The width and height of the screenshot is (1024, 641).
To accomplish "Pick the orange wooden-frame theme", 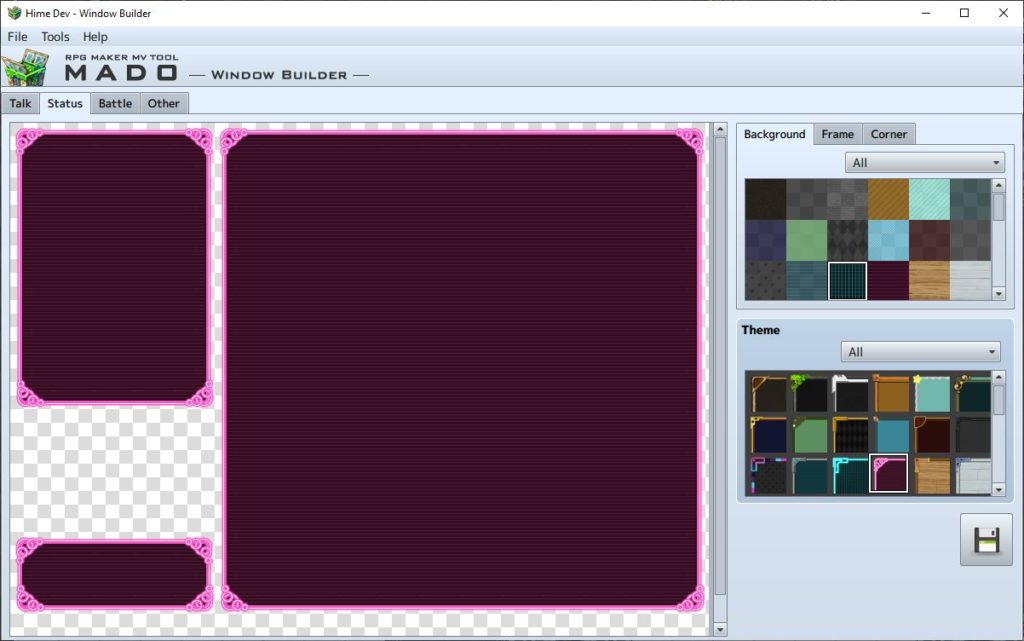I will pos(890,393).
